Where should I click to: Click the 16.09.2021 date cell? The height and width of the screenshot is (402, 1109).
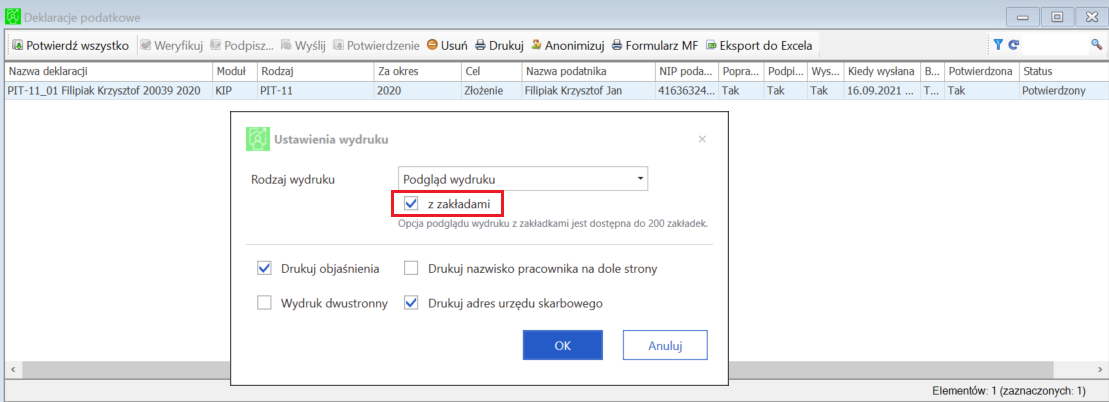click(883, 91)
